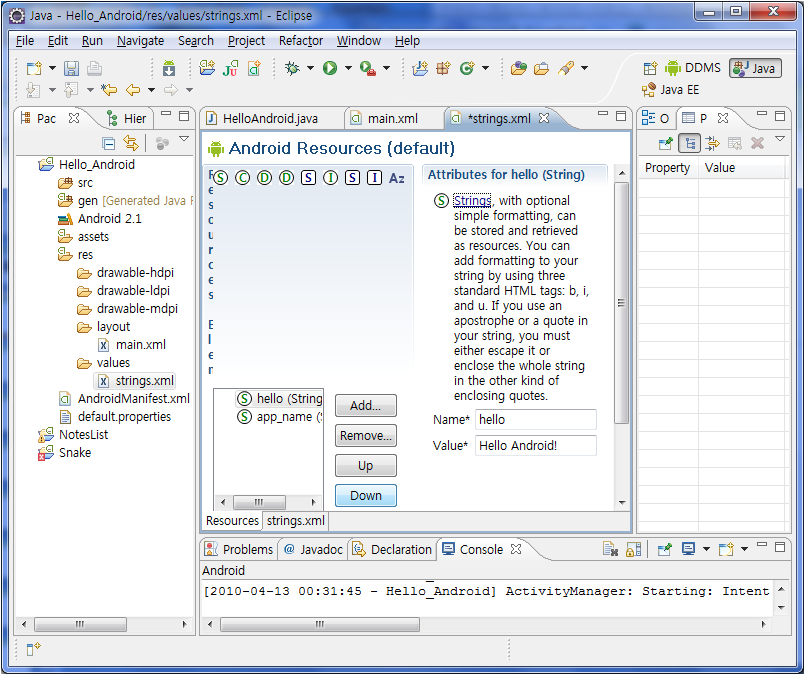Click the green Run icon
The image size is (805, 675).
point(330,68)
